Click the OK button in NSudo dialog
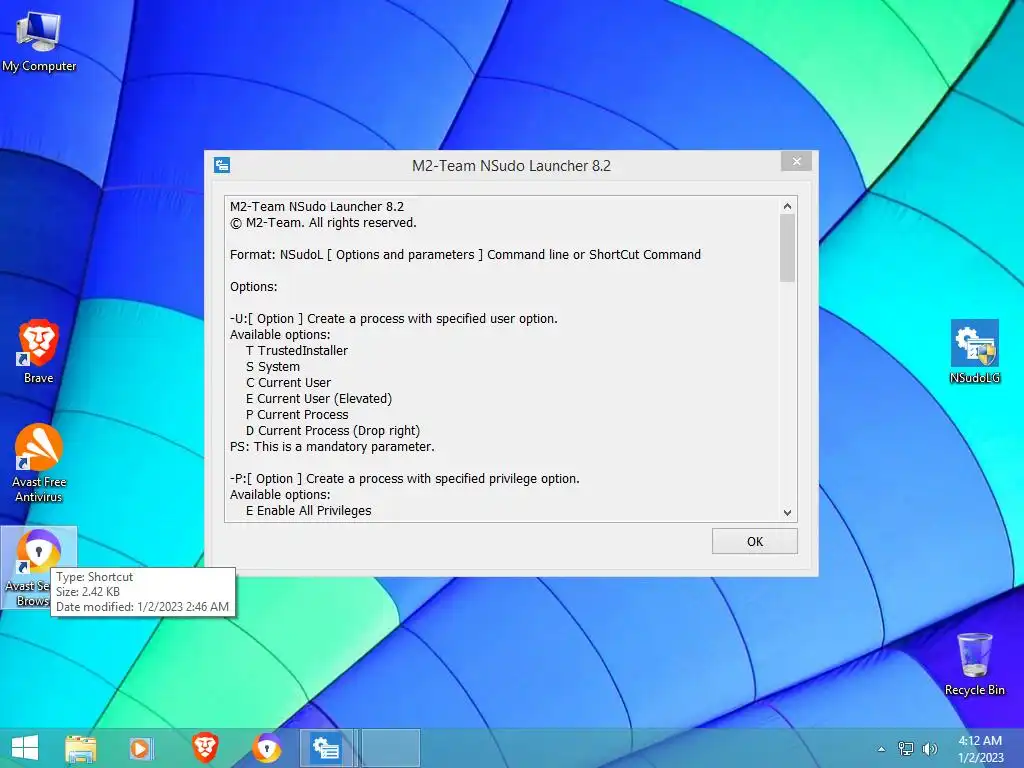The image size is (1024, 768). pyautogui.click(x=754, y=541)
